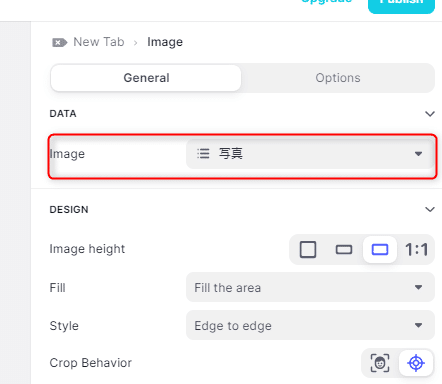This screenshot has height=384, width=442.
Task: Open the Image data column dropdown
Action: (310, 154)
